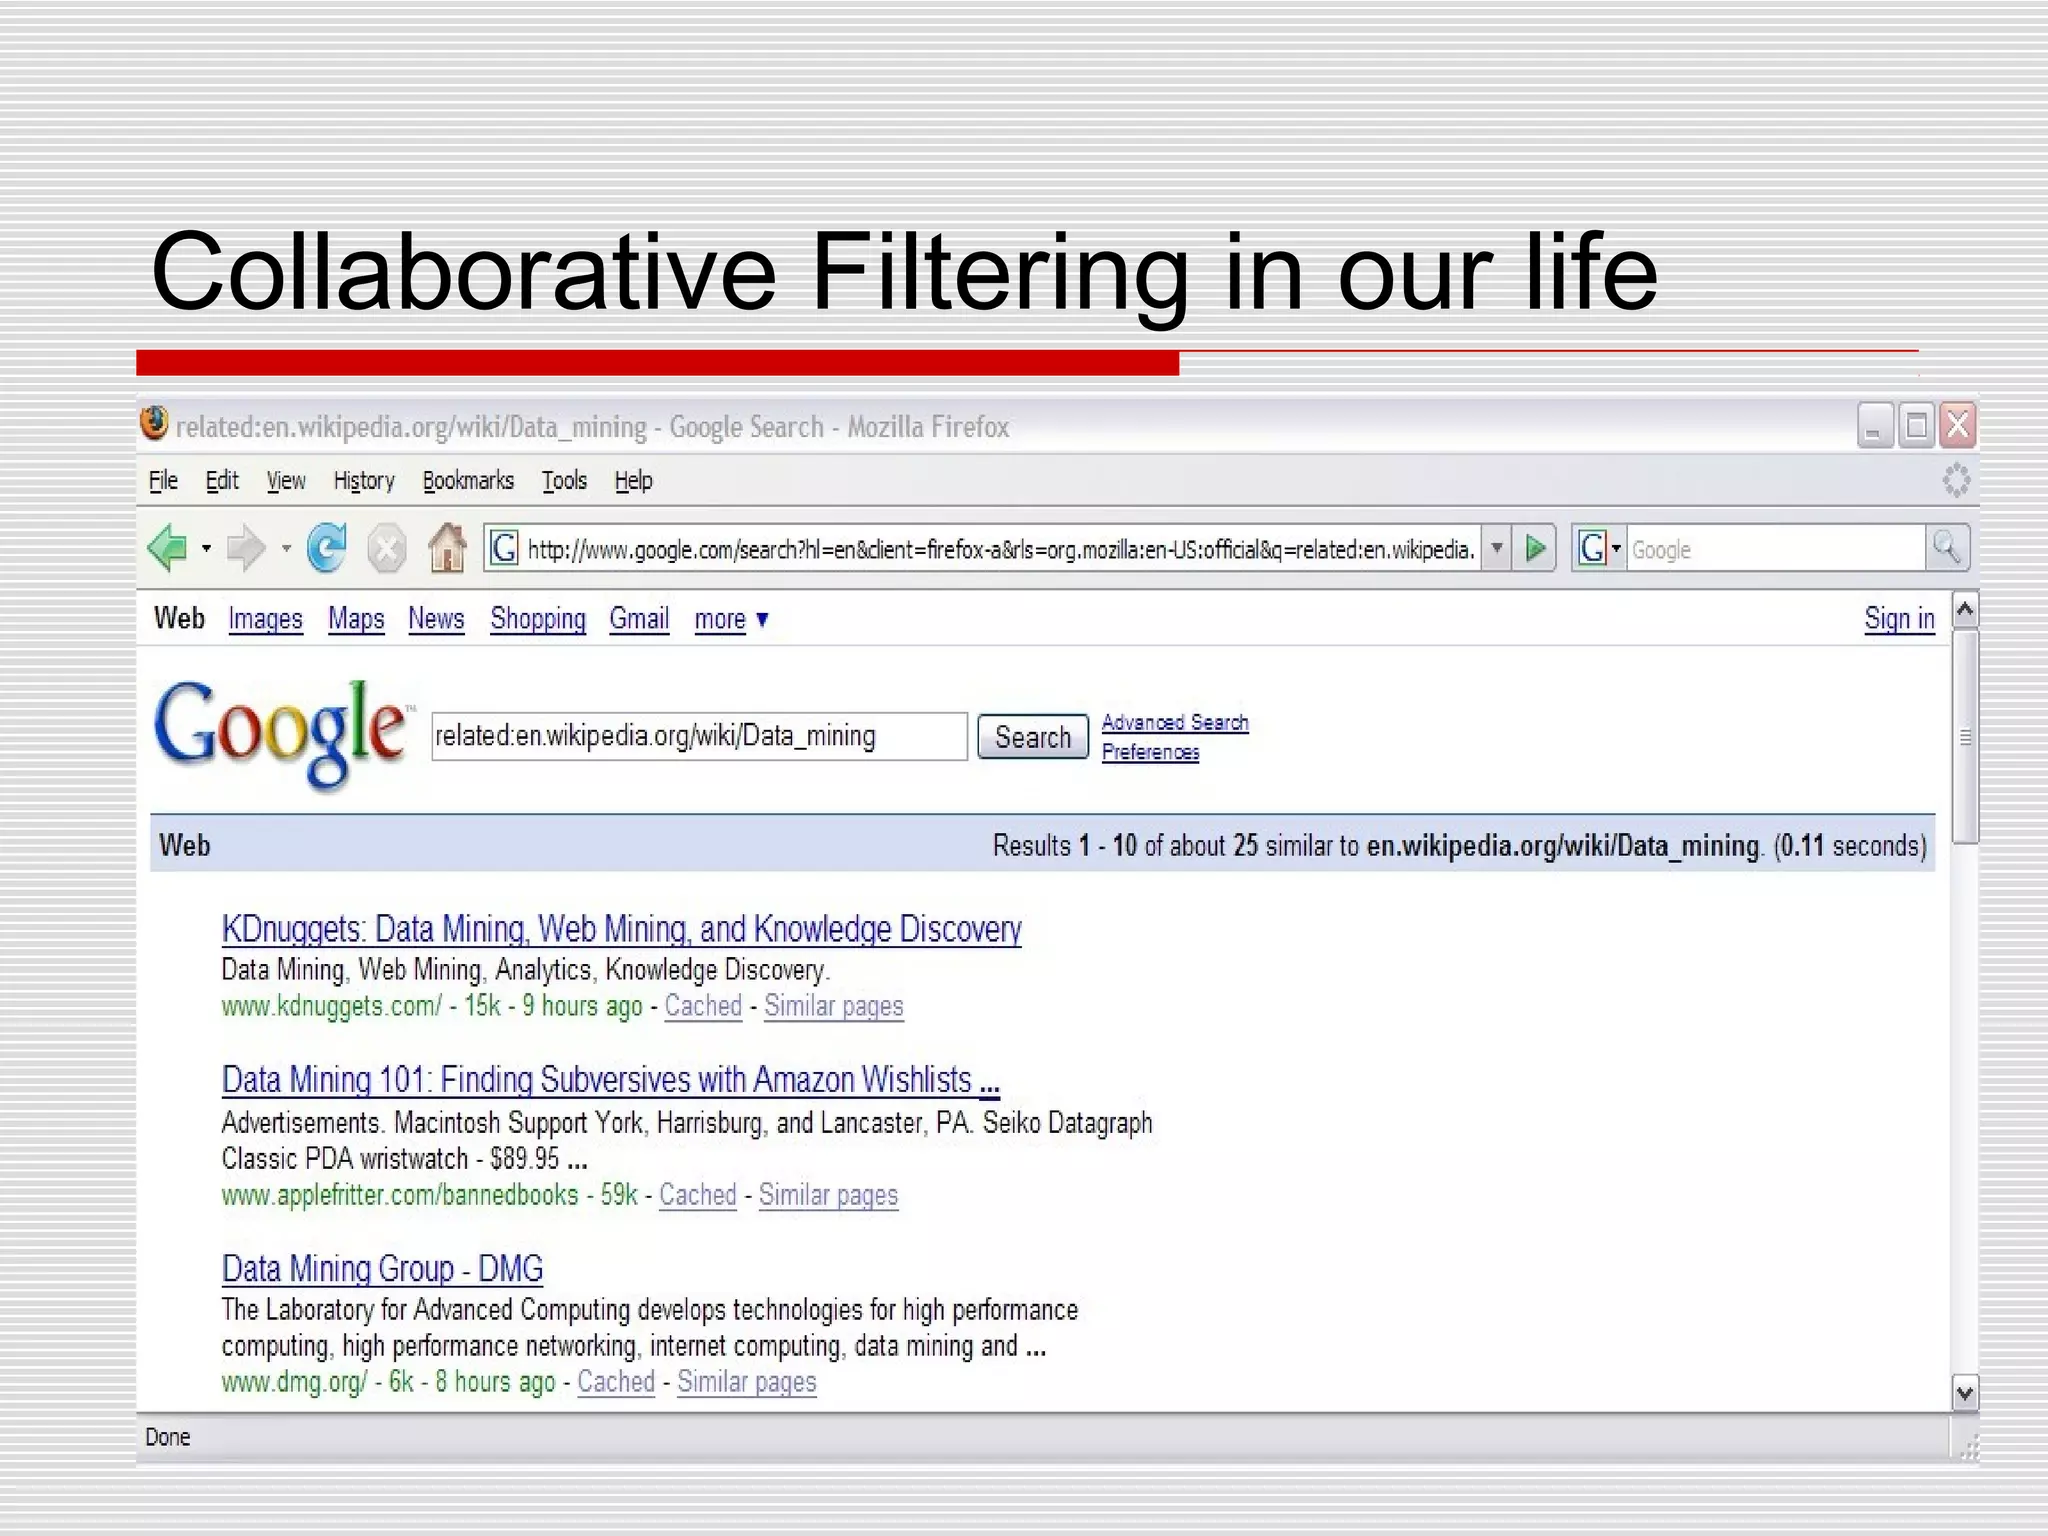The height and width of the screenshot is (1536, 2048).
Task: Click the Firefox throbber activity icon
Action: [x=1956, y=481]
